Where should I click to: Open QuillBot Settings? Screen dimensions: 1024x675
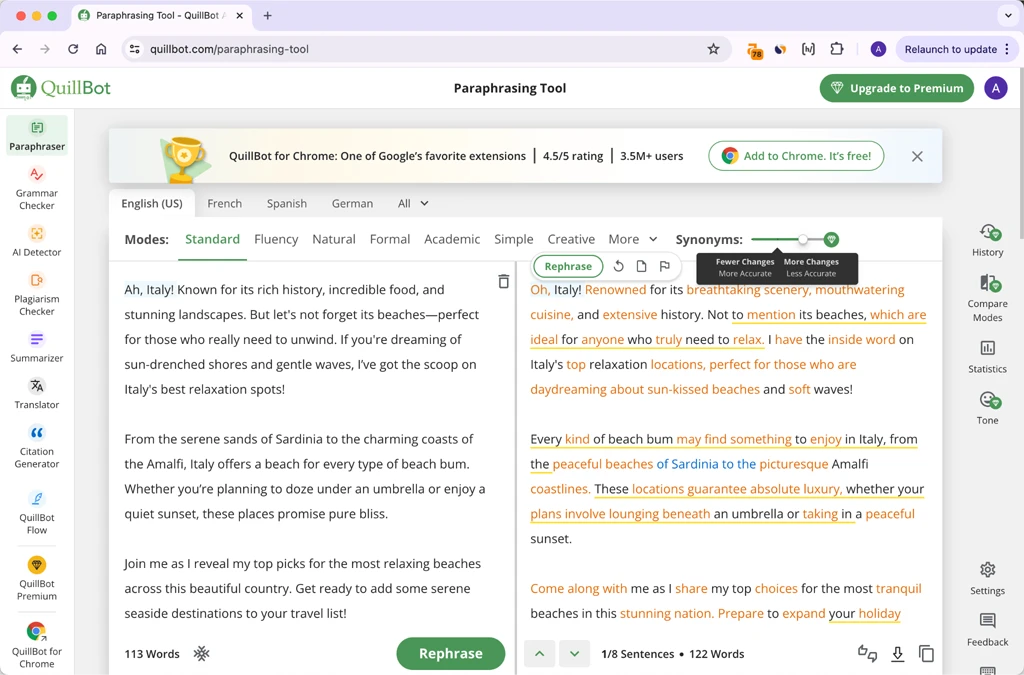[987, 578]
